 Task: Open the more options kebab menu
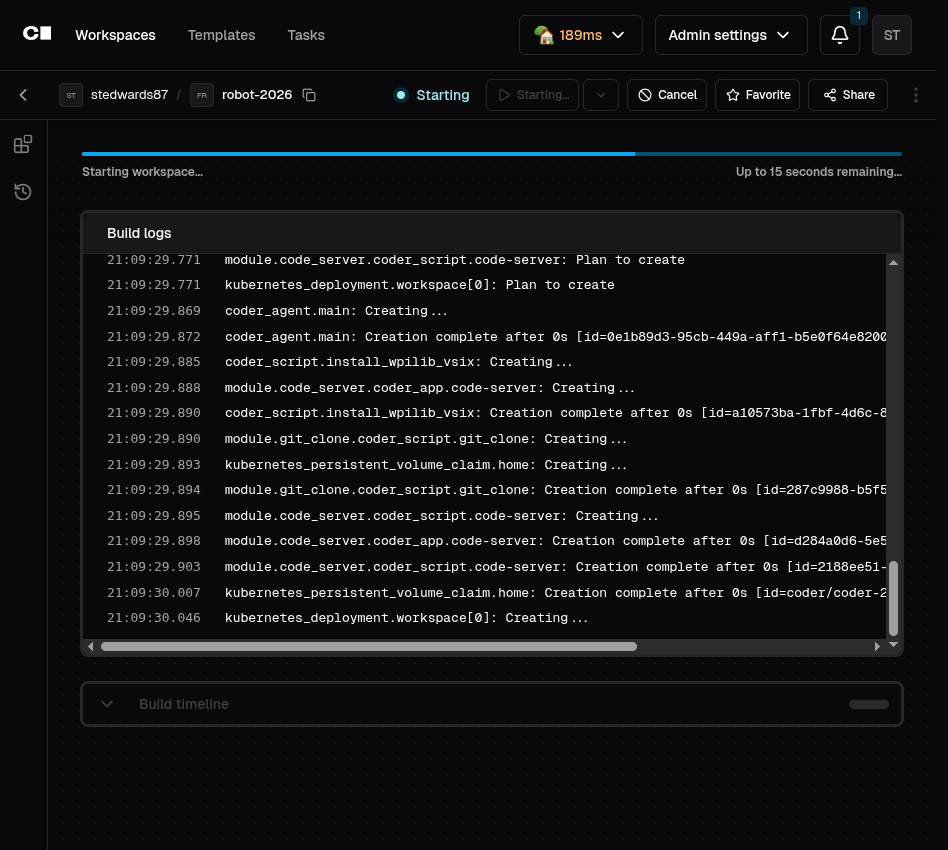click(x=915, y=95)
